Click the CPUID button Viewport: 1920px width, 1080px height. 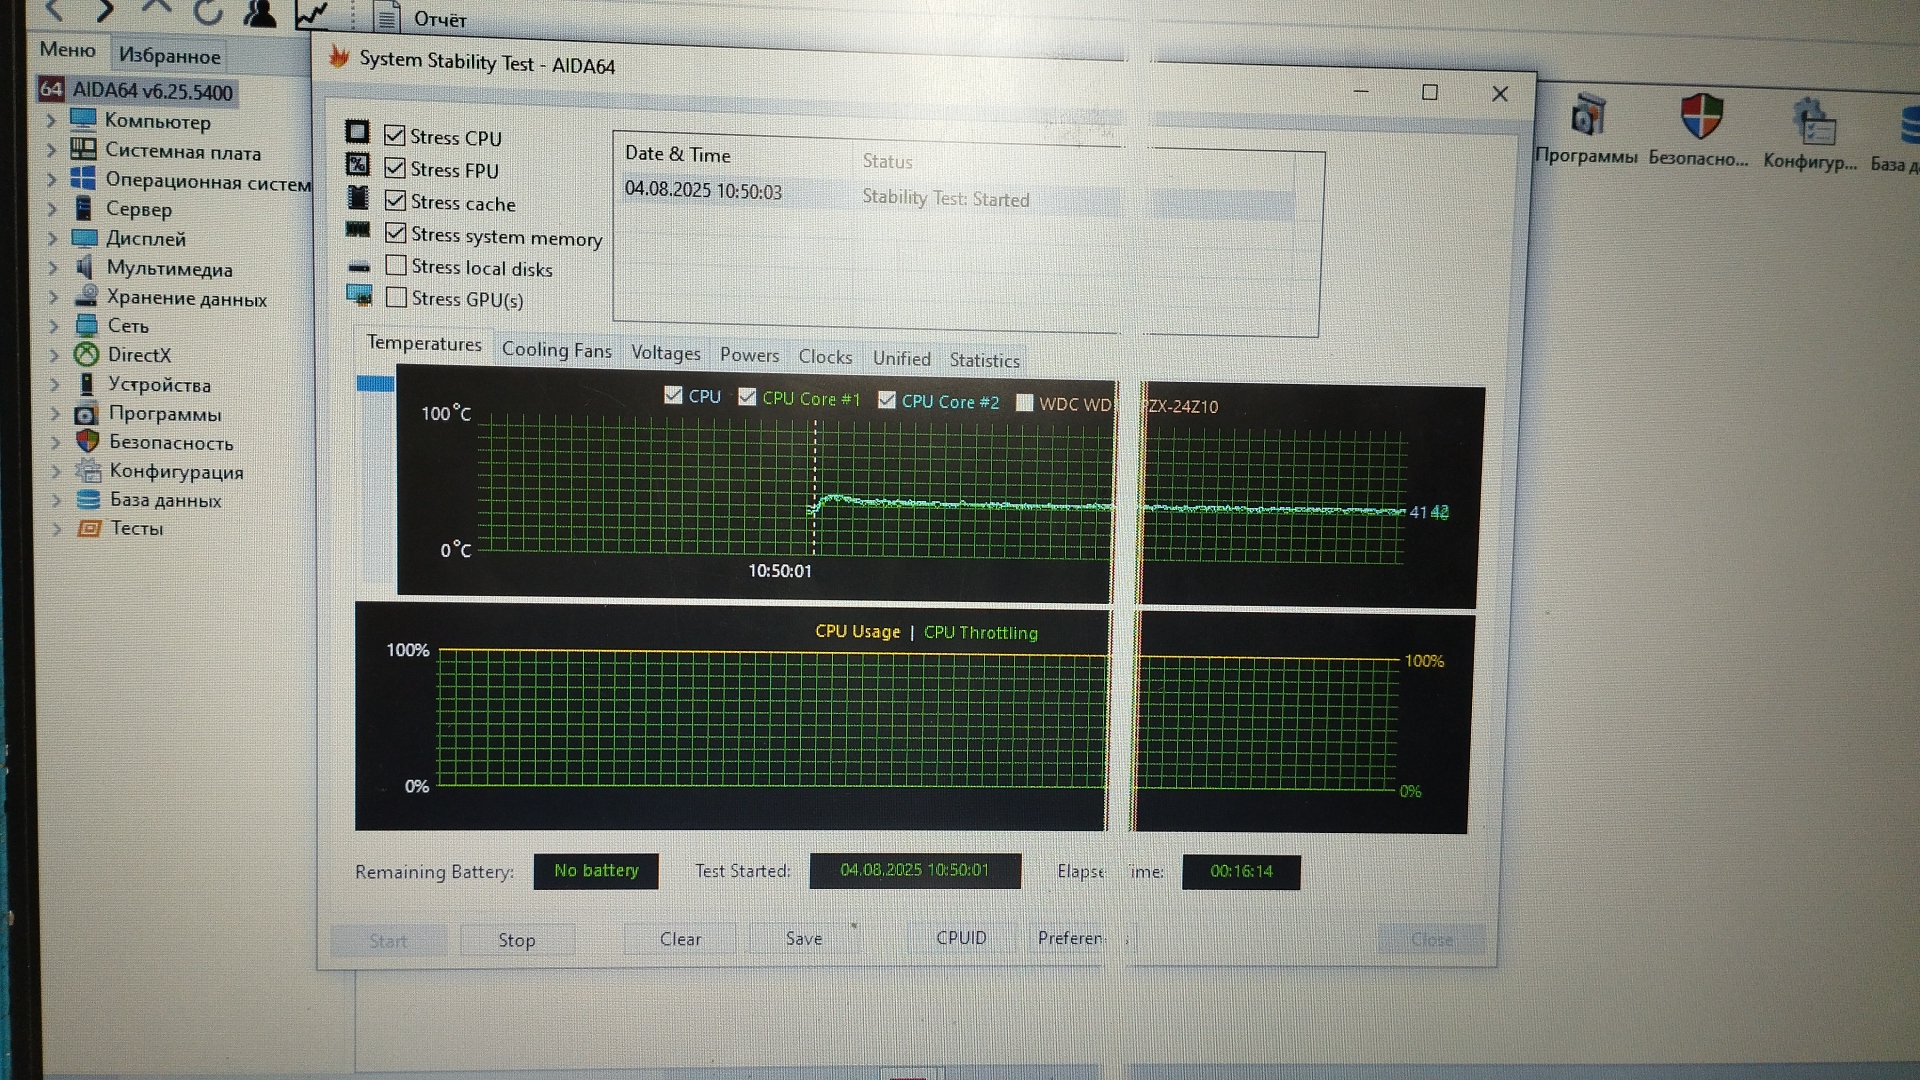(961, 938)
